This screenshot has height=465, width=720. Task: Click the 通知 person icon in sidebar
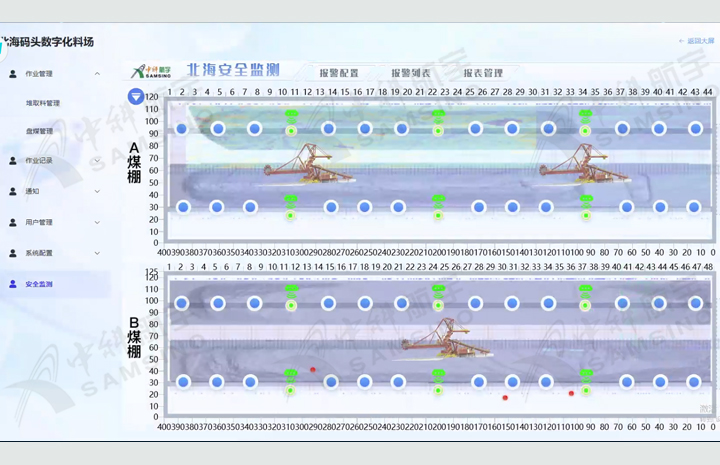[x=13, y=191]
